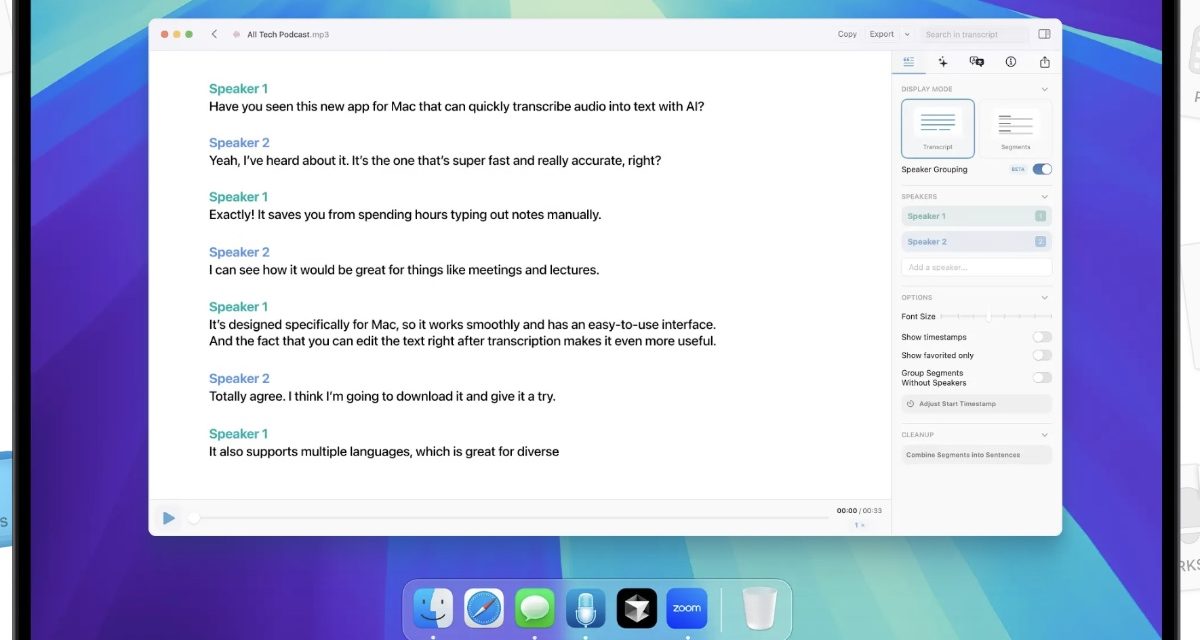The image size is (1200, 640).
Task: Change playback speed 1x
Action: tap(859, 525)
